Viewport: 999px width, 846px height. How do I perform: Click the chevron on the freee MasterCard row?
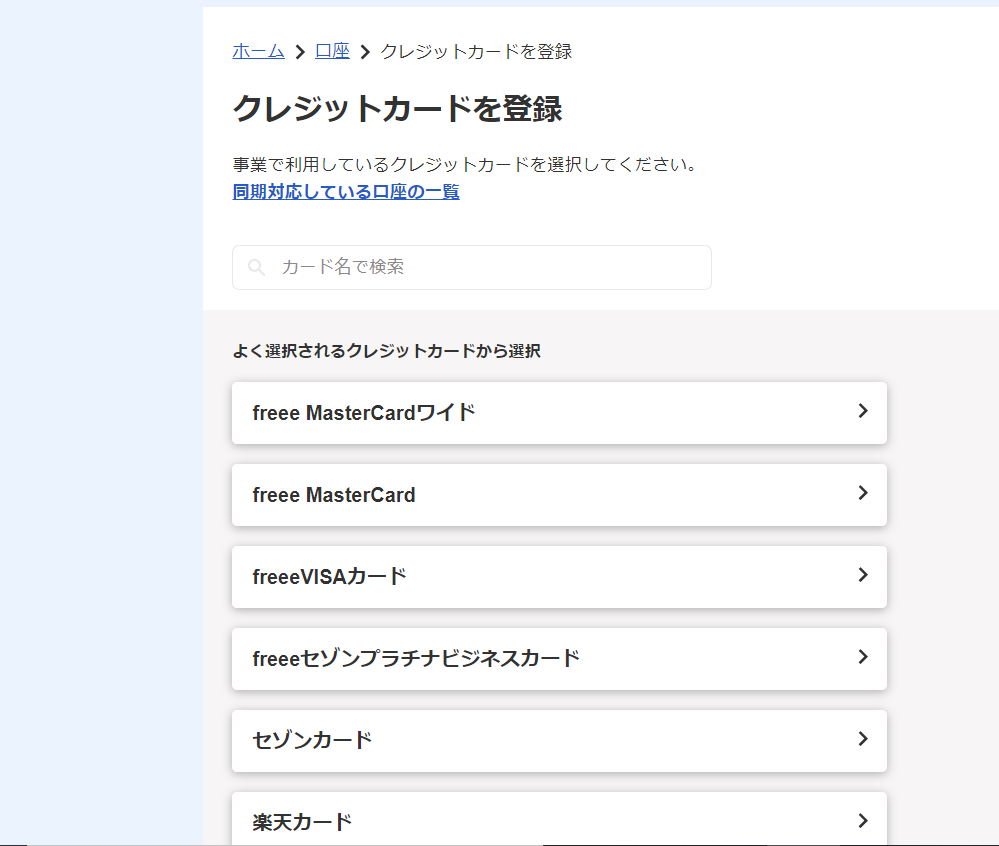(863, 493)
